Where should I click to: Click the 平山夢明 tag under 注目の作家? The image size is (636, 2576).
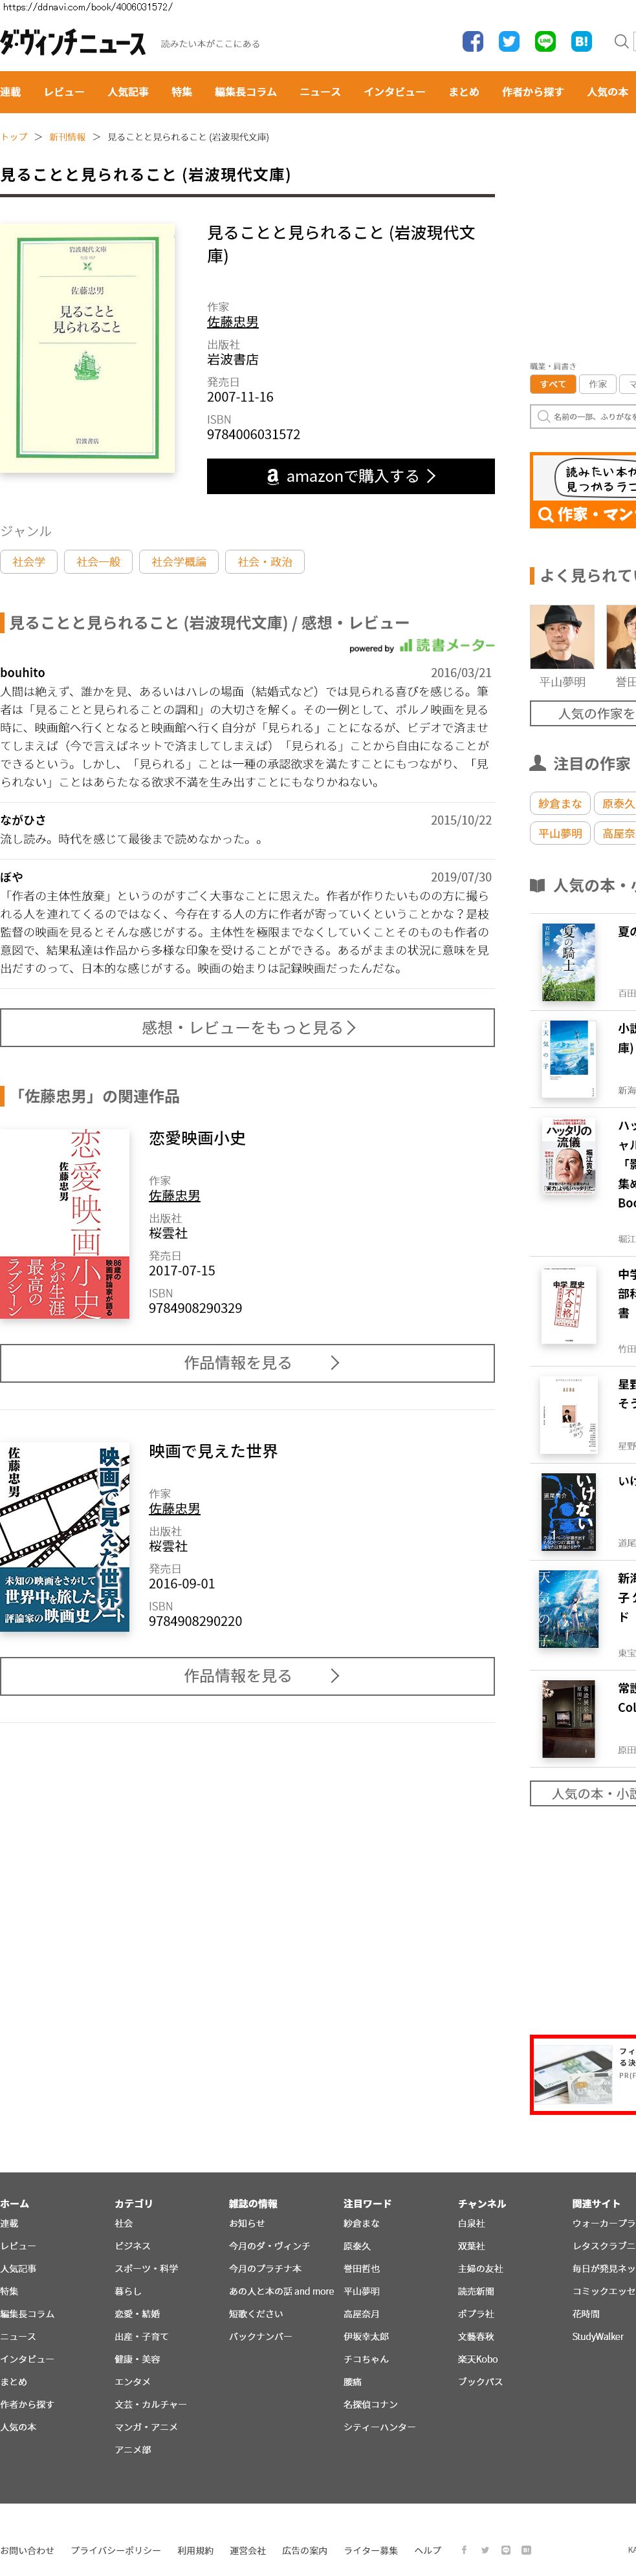point(560,833)
